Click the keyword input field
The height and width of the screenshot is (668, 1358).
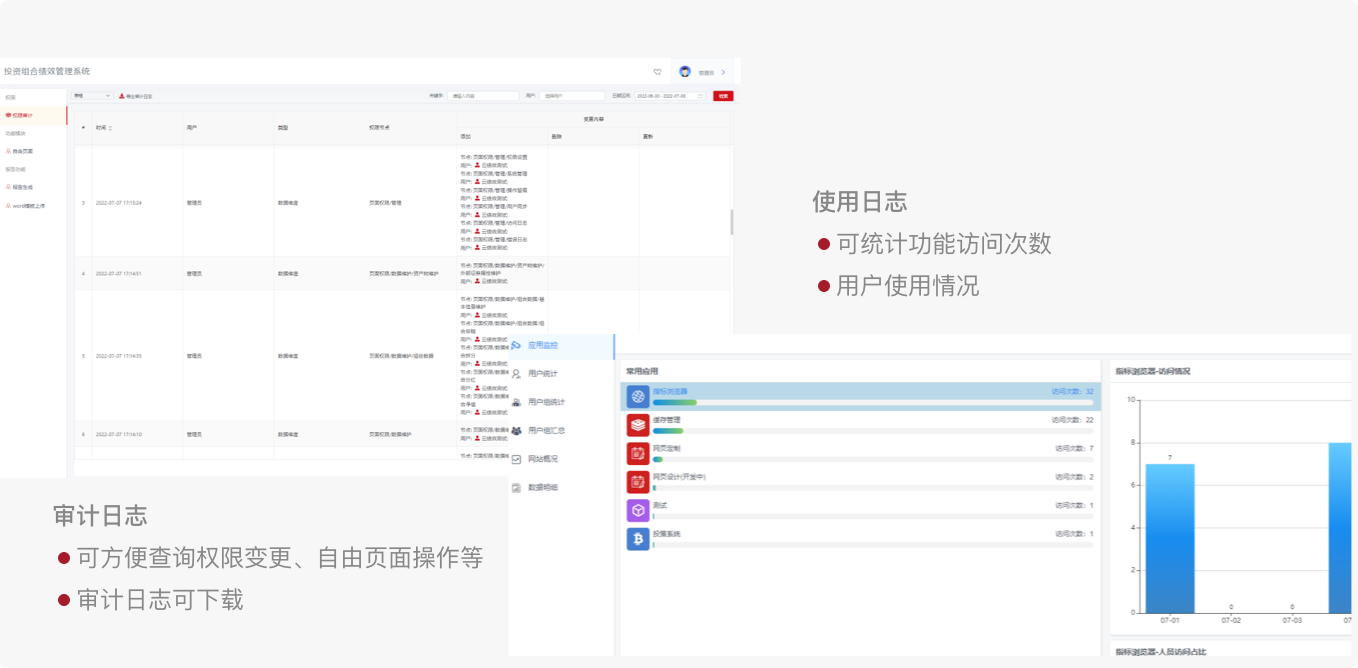(x=483, y=96)
